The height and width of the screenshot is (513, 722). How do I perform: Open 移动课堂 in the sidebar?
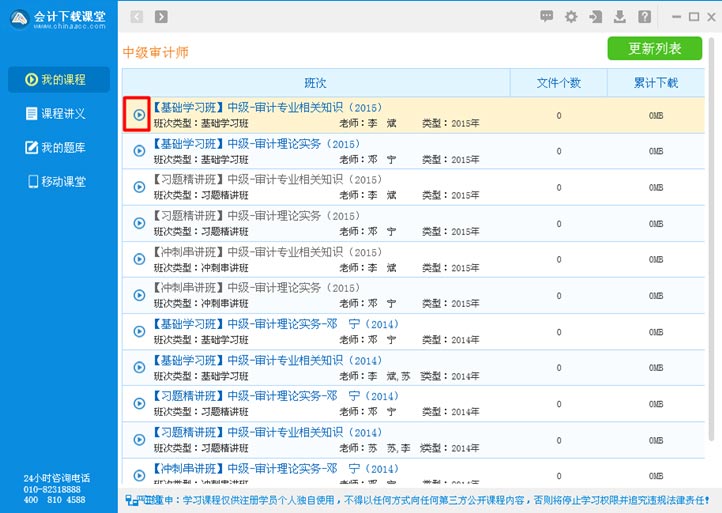(58, 182)
